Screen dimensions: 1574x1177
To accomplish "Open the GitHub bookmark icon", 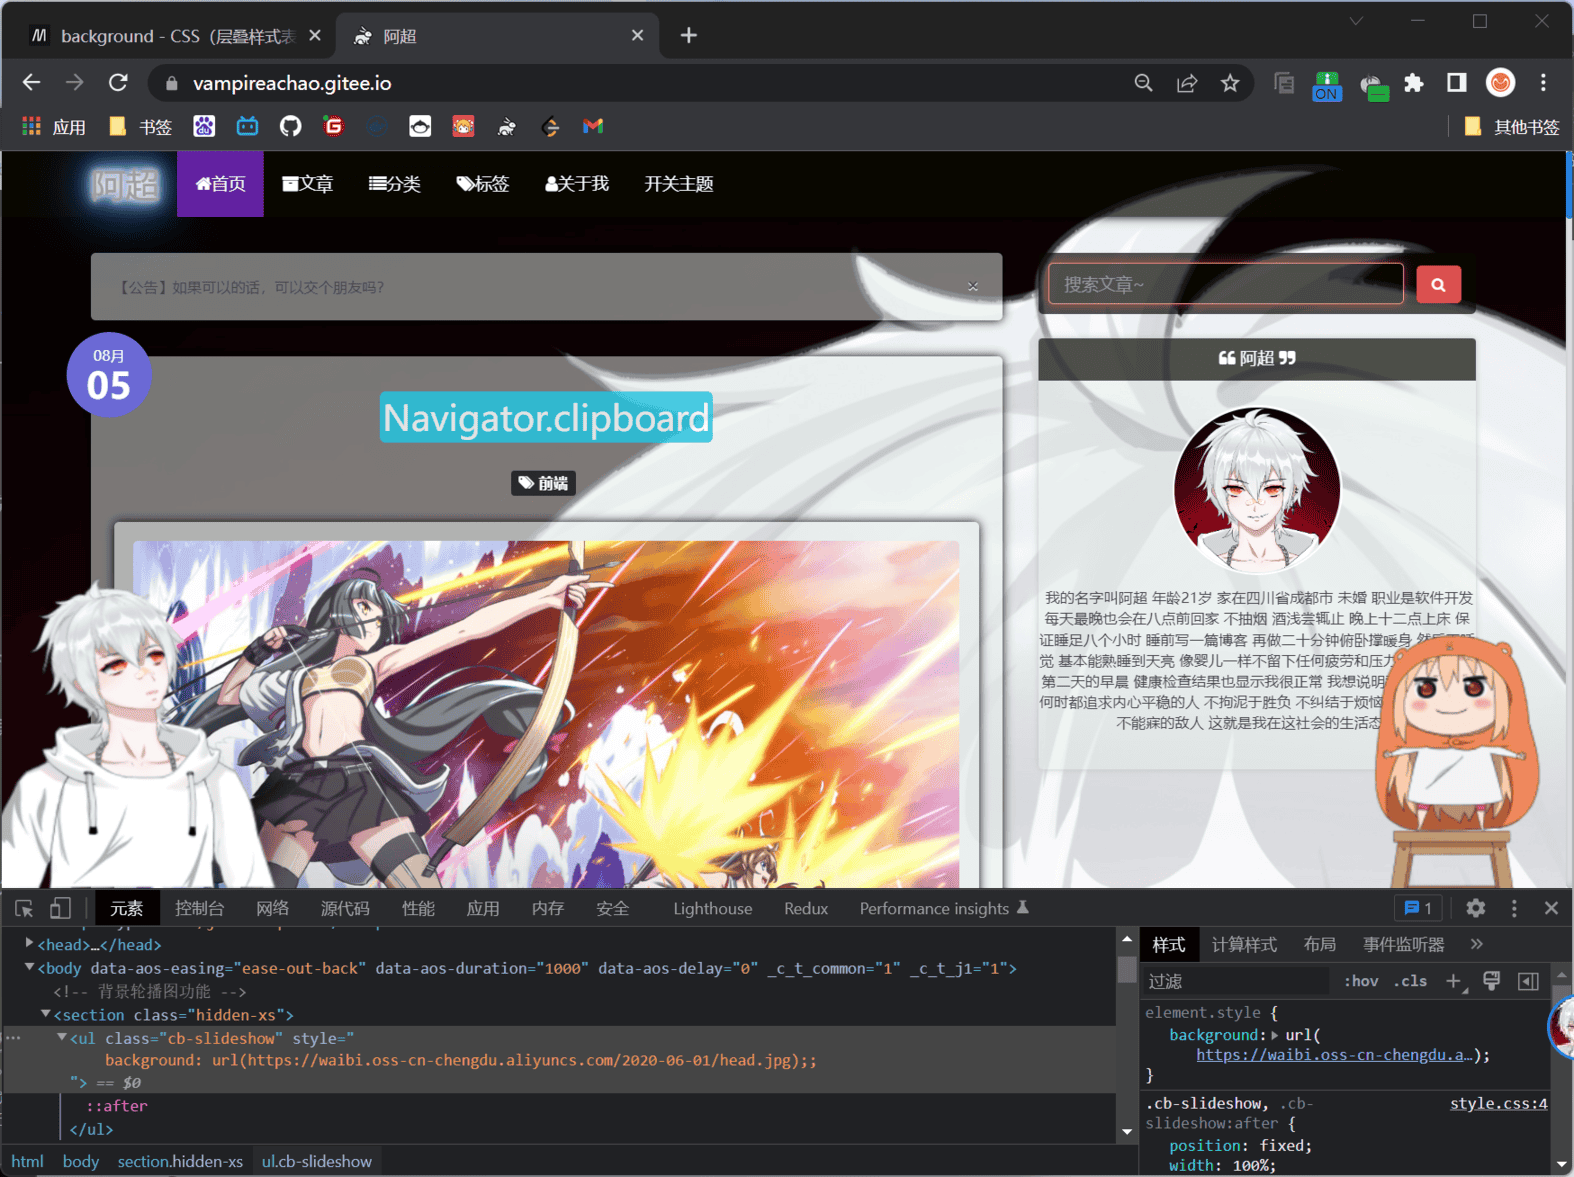I will coord(290,126).
